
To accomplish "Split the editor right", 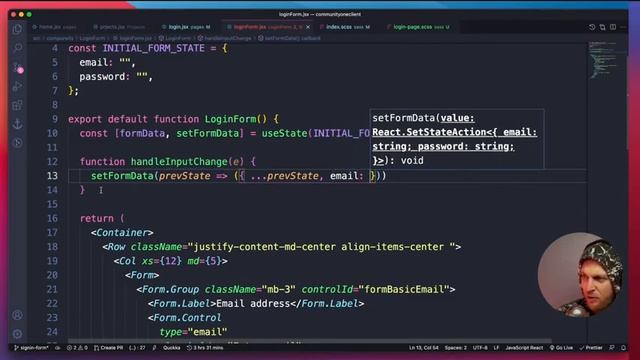I will [613, 27].
